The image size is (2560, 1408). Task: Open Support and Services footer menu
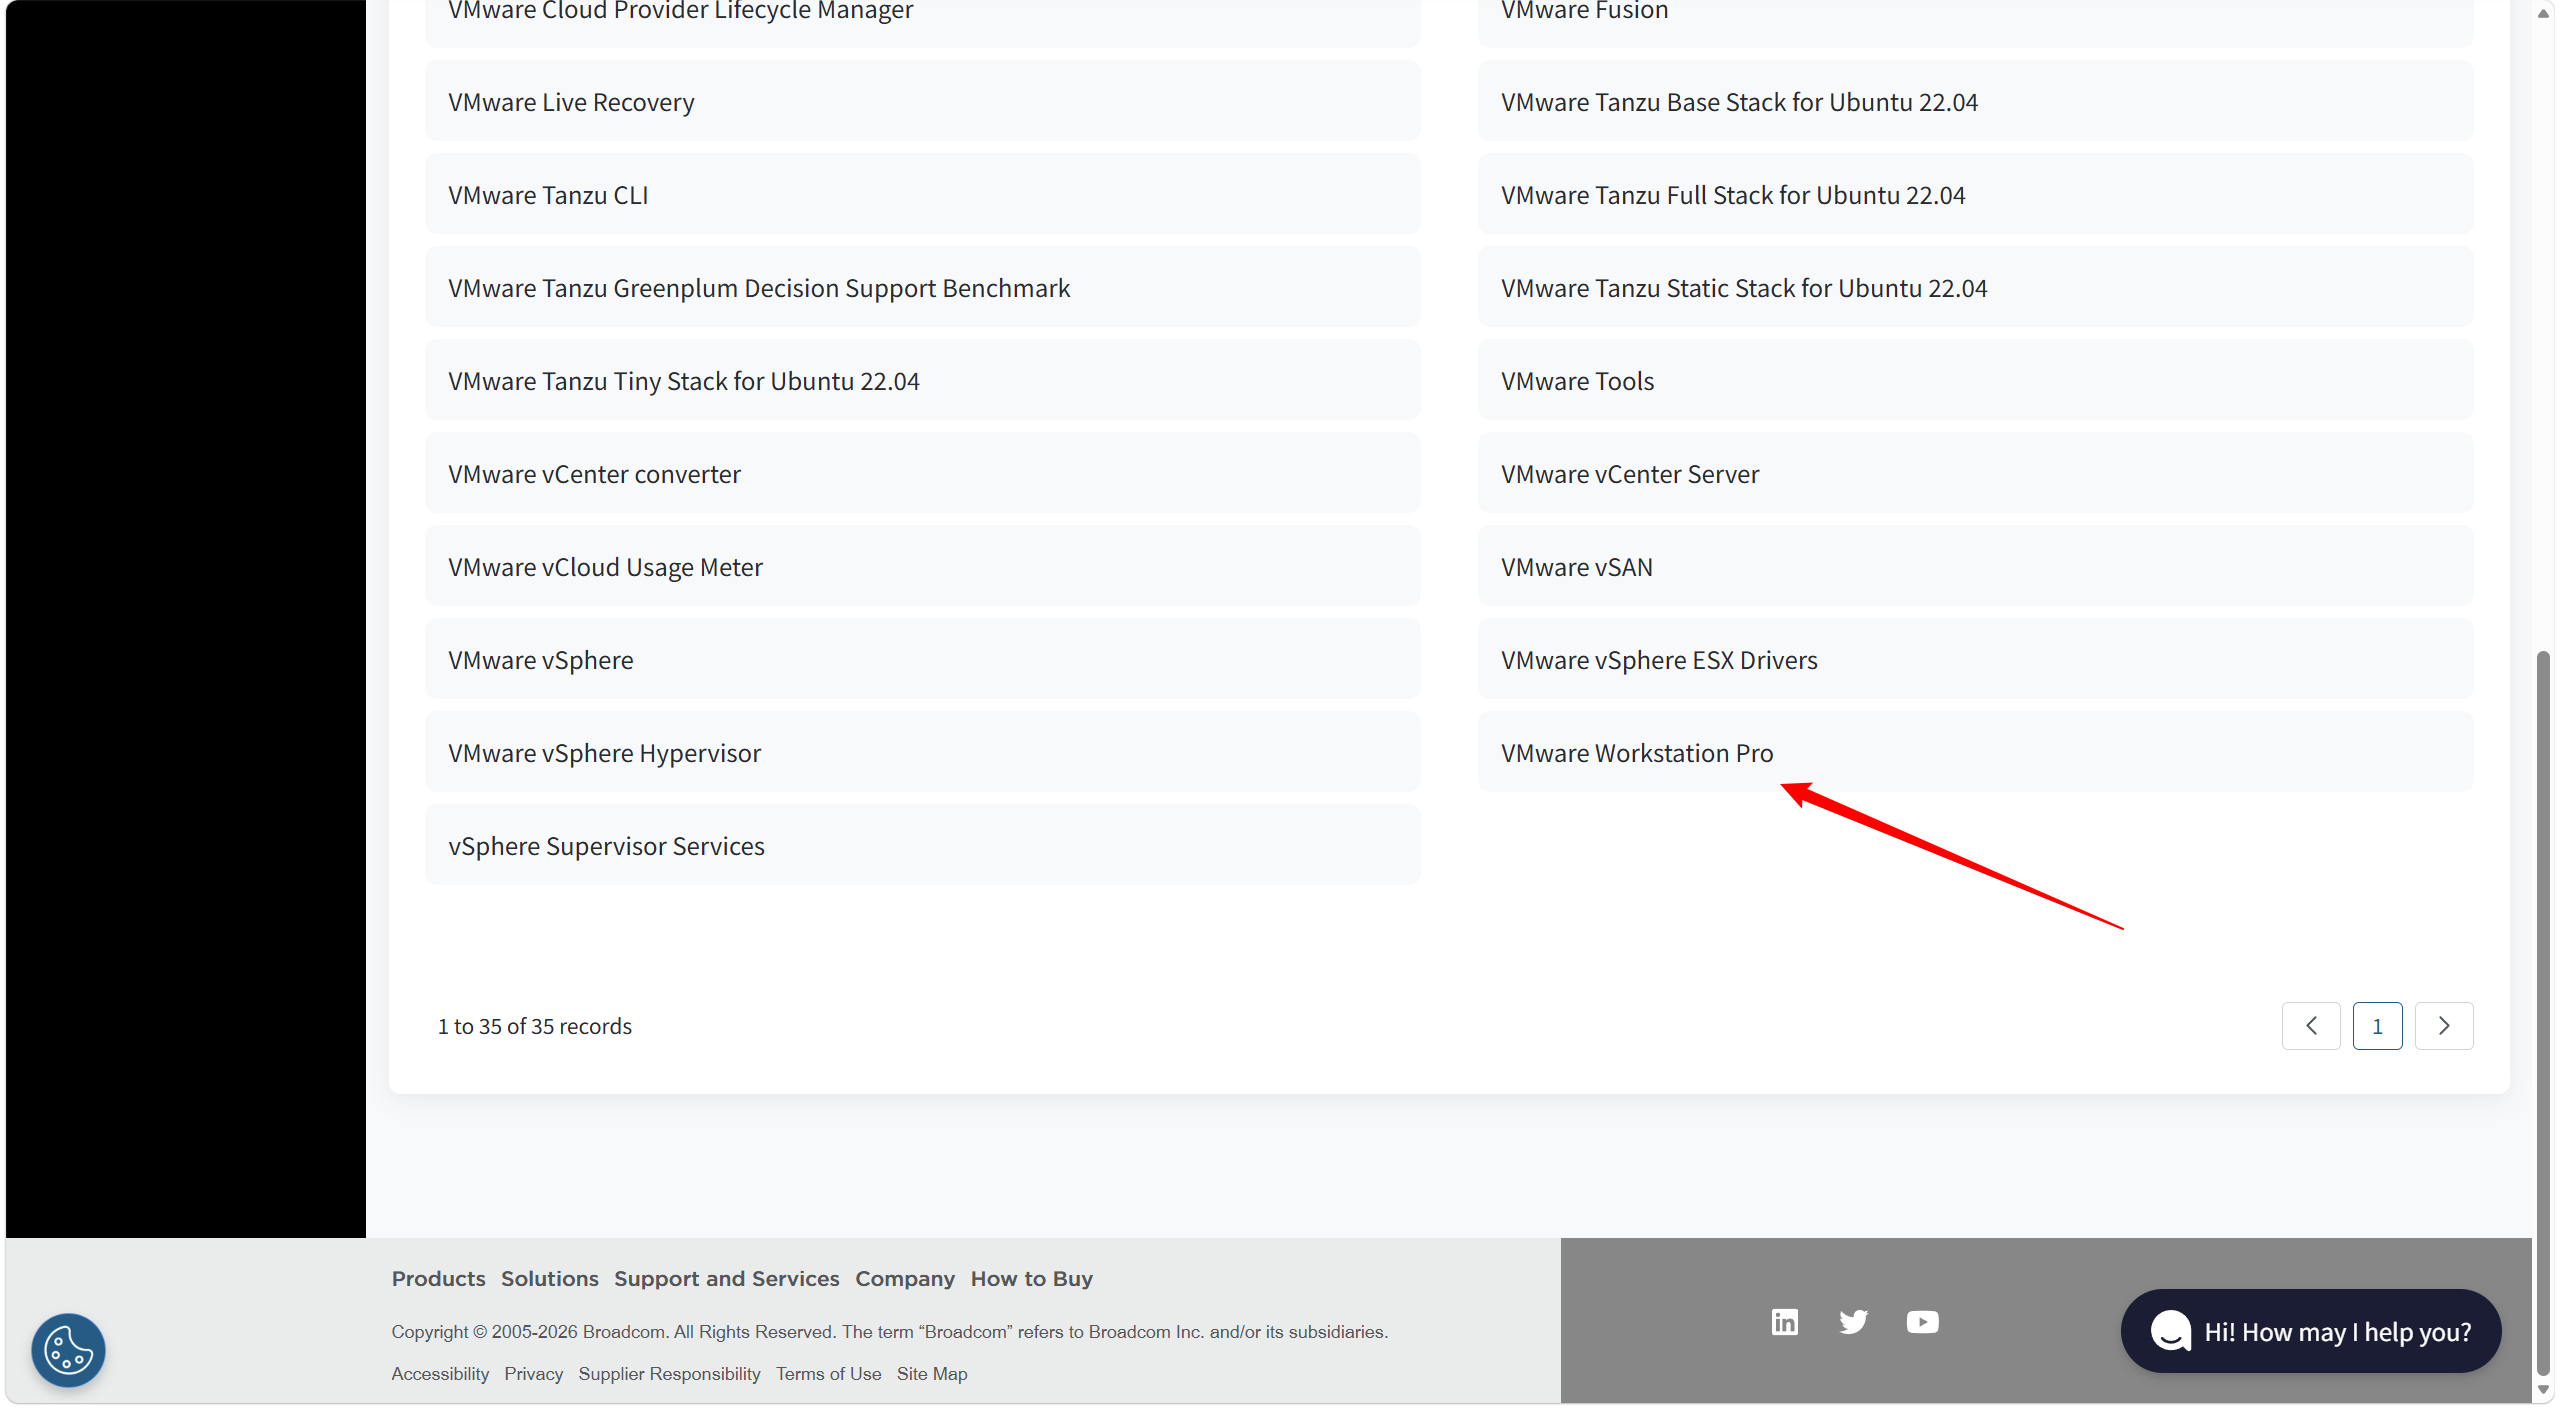726,1279
